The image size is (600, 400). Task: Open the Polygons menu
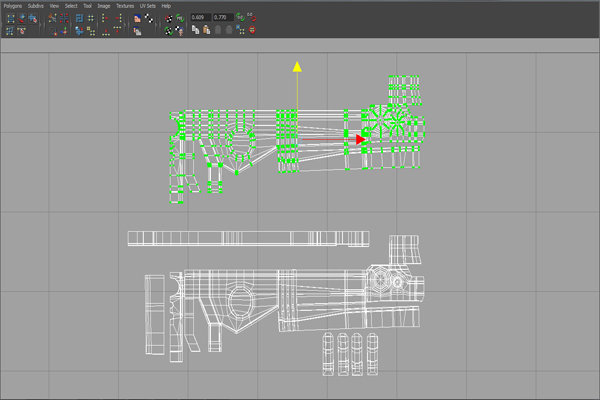click(13, 6)
